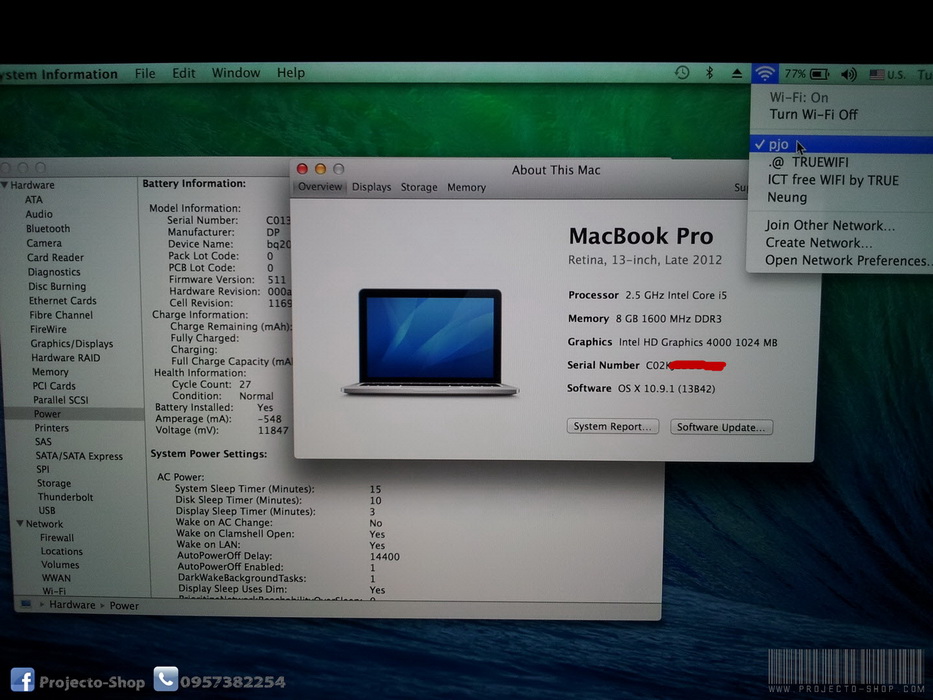
Task: Select Printers in the sidebar
Action: coord(51,428)
